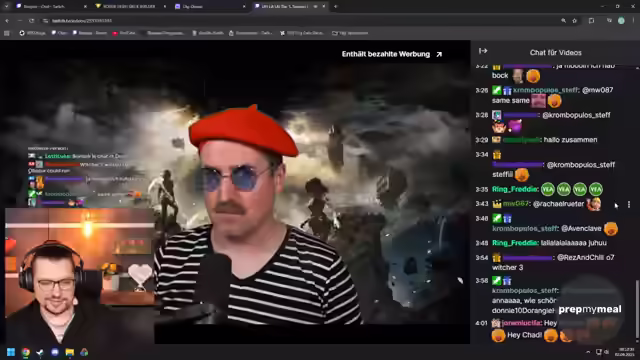640x360 pixels.
Task: Open the Windows Start menu
Action: click(x=11, y=352)
